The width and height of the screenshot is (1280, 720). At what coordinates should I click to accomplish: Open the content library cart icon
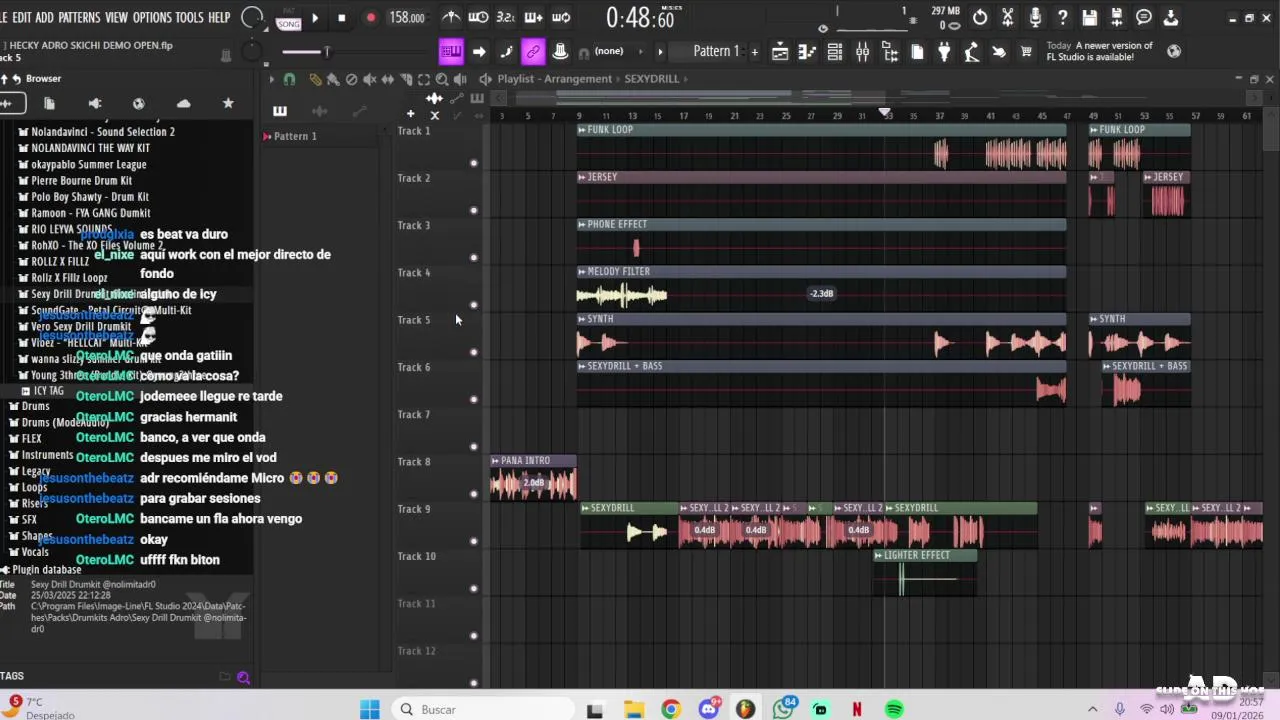(1026, 52)
